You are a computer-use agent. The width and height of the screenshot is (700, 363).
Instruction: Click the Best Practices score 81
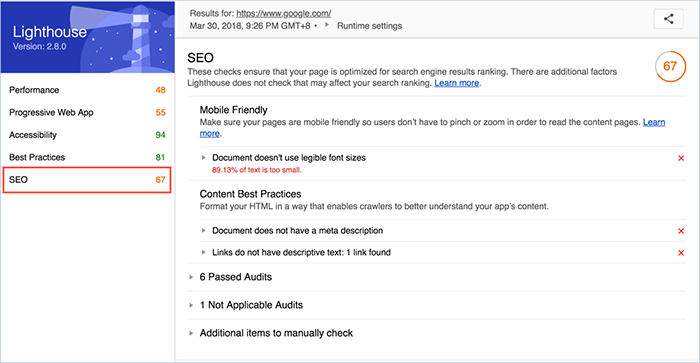point(160,157)
